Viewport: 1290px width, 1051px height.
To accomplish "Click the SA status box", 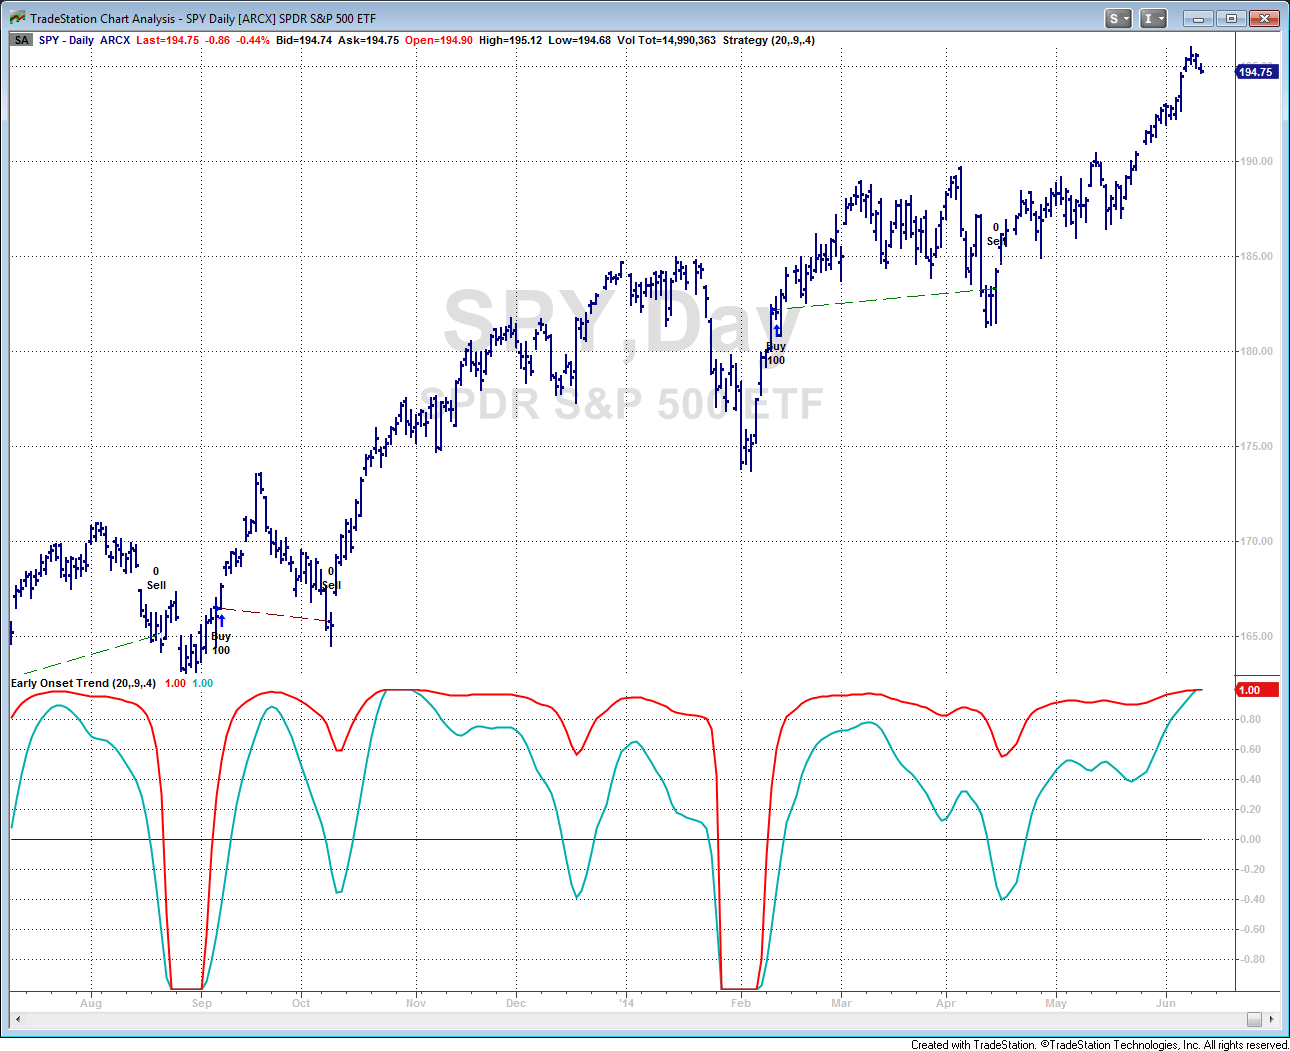I will pyautogui.click(x=22, y=40).
